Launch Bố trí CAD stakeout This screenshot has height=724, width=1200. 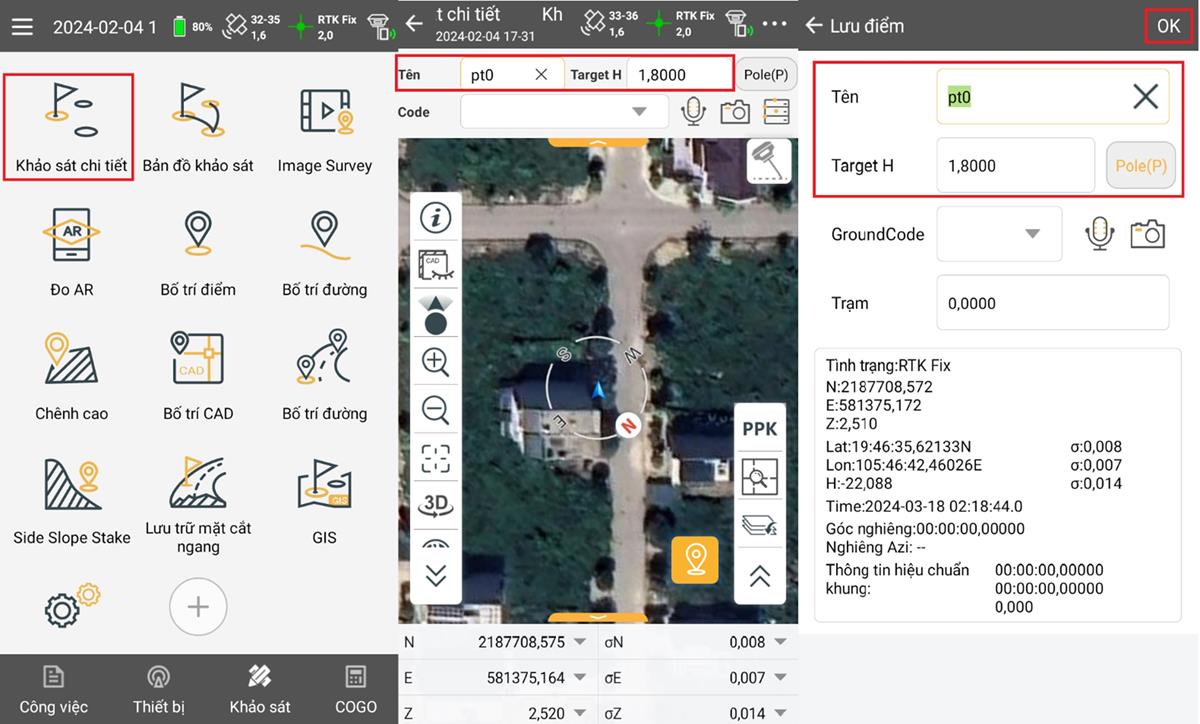pyautogui.click(x=198, y=375)
